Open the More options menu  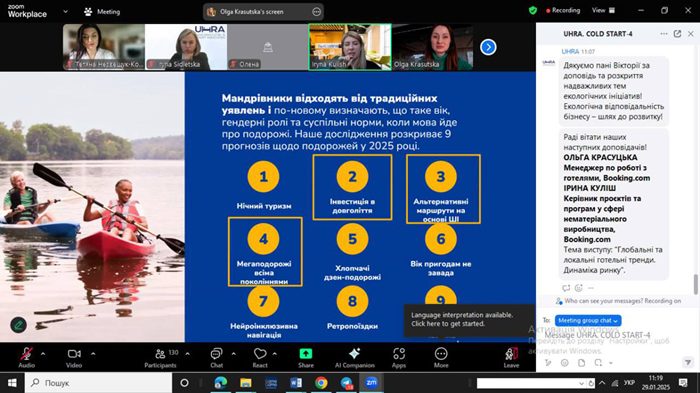(x=441, y=357)
